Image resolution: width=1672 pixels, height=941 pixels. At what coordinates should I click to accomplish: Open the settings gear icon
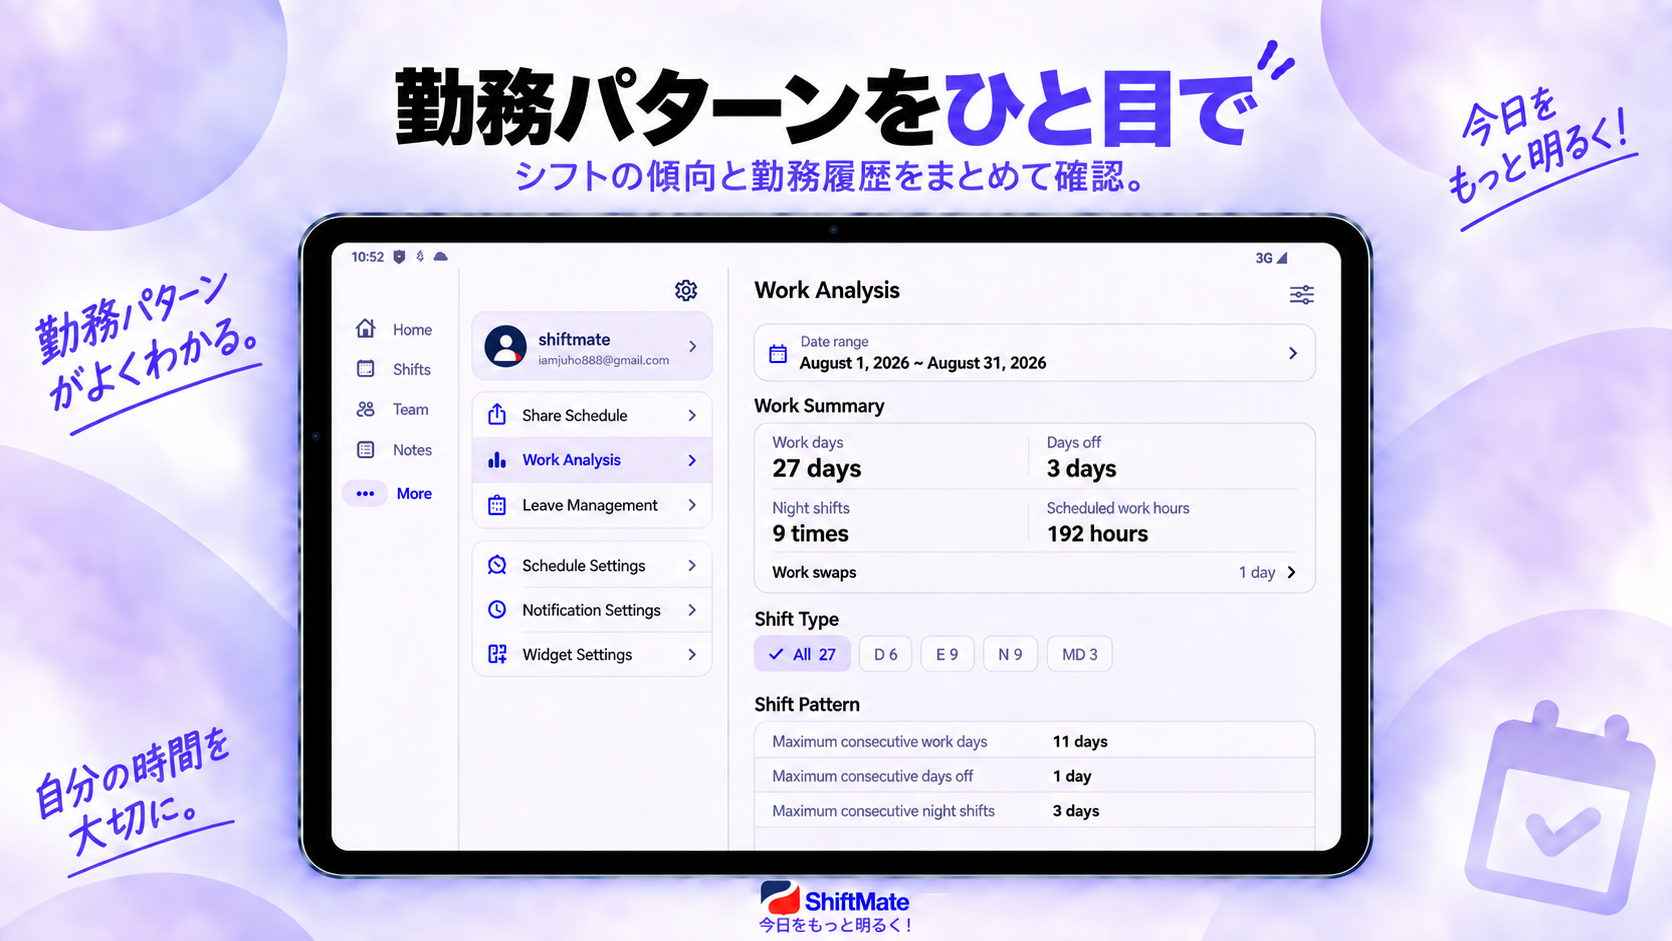click(686, 290)
